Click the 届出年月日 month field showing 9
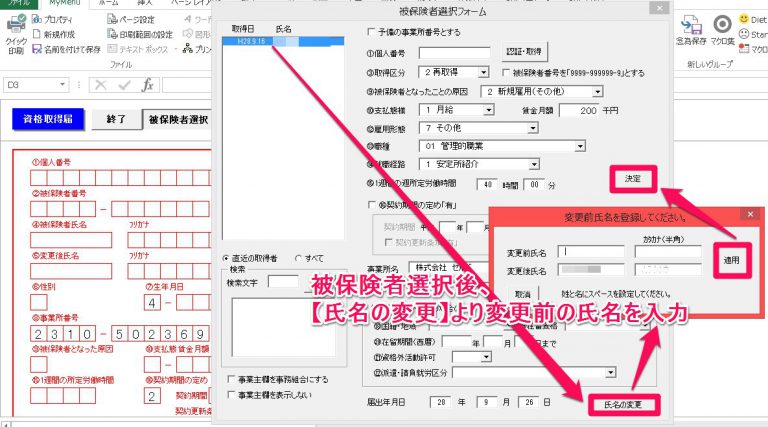The height and width of the screenshot is (427, 768). click(486, 402)
